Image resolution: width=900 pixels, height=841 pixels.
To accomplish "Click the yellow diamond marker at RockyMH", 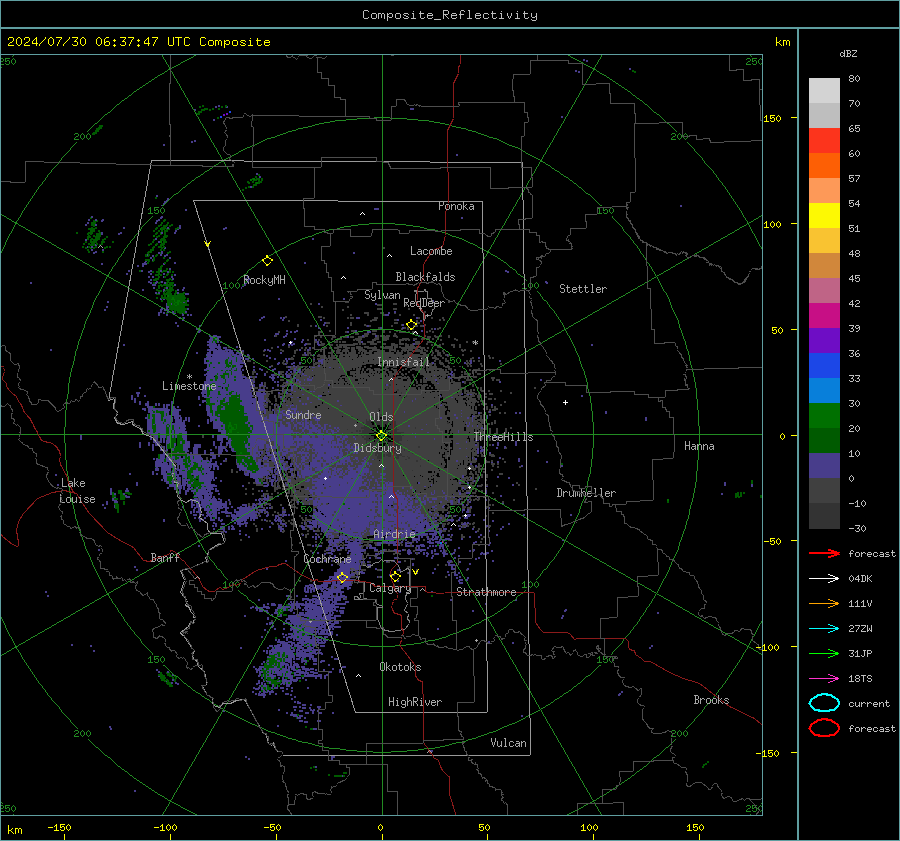I will (267, 261).
